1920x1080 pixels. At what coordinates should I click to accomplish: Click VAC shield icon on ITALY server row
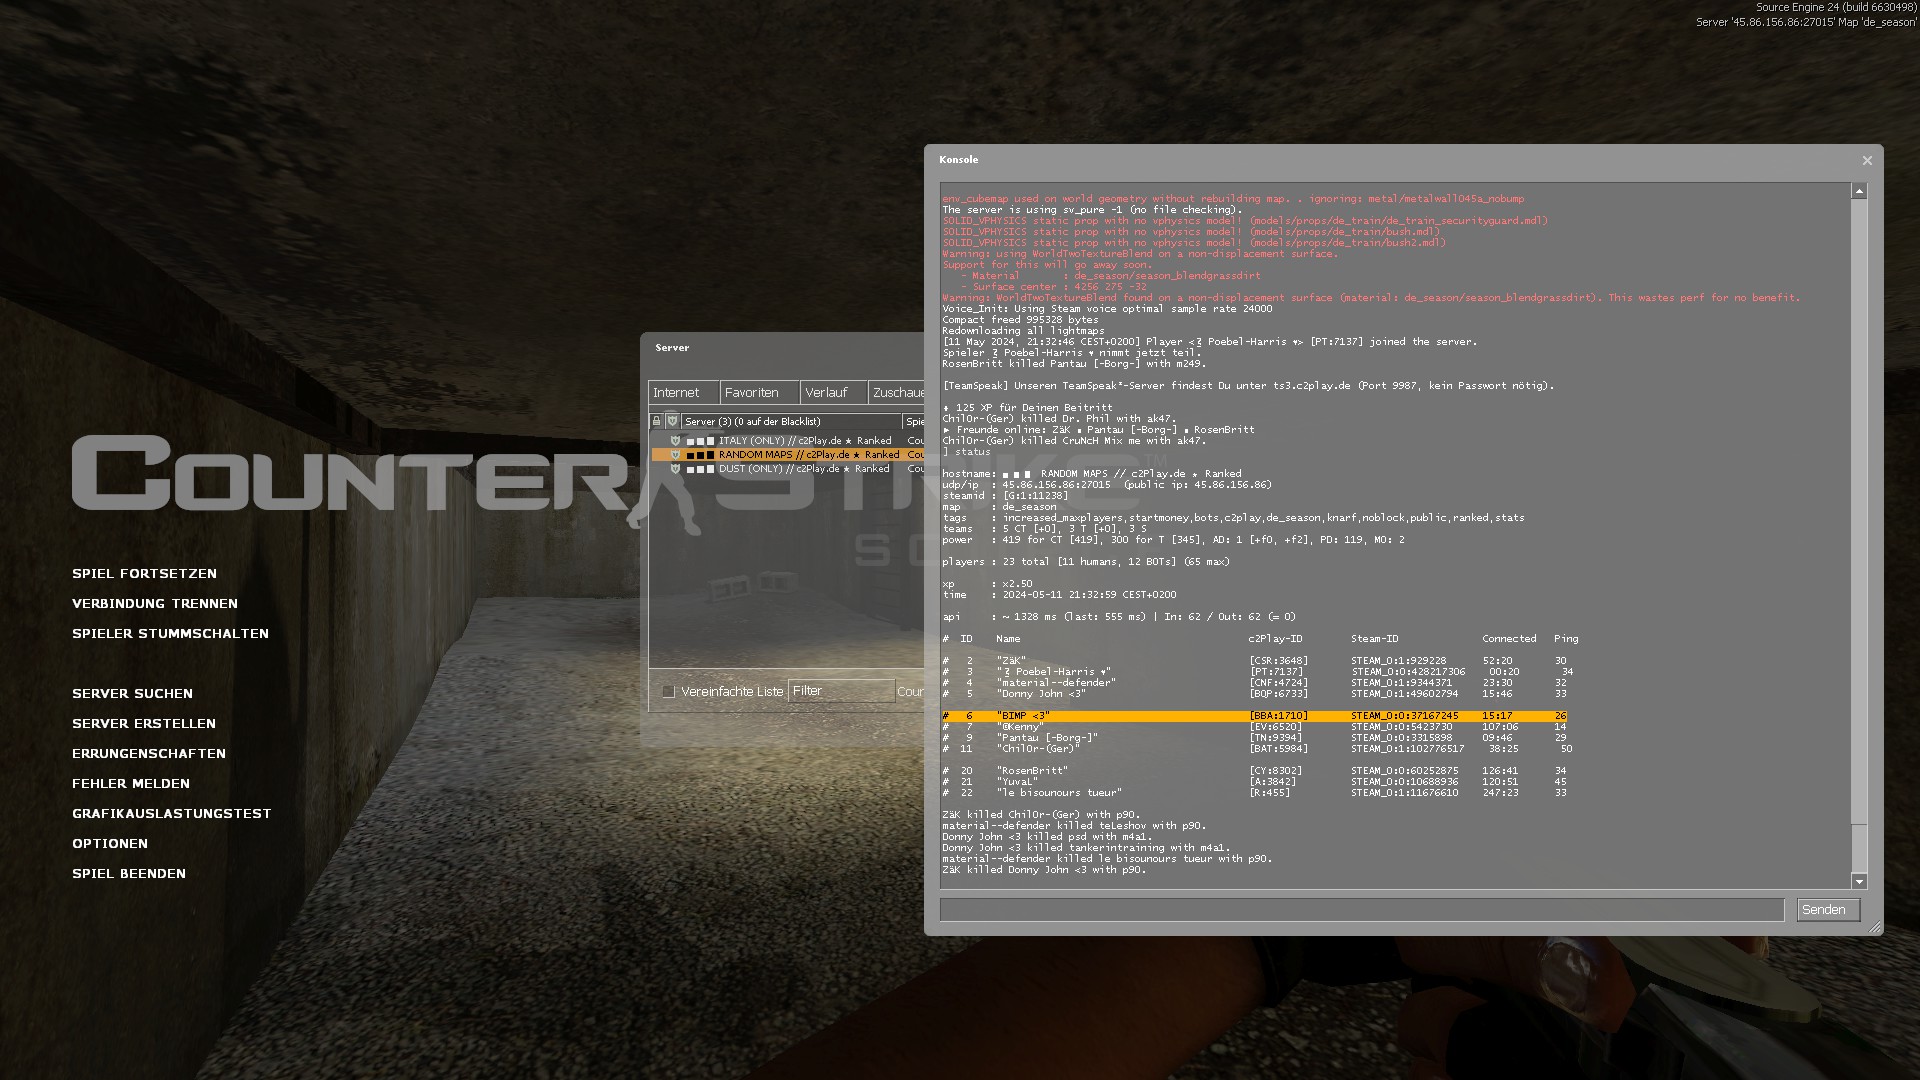tap(675, 441)
